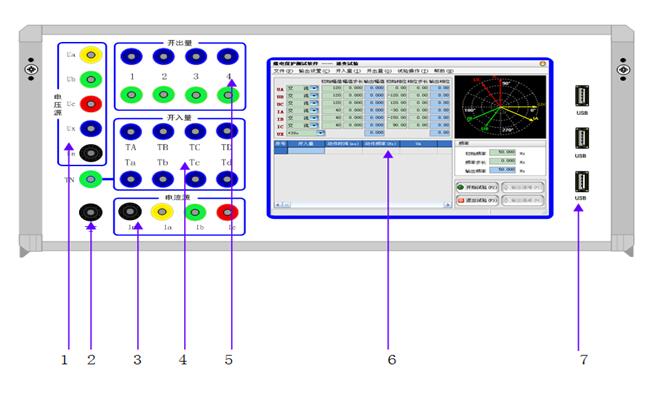The height and width of the screenshot is (397, 660).
Task: Click the blue output jack above number 1
Action: click(x=131, y=56)
